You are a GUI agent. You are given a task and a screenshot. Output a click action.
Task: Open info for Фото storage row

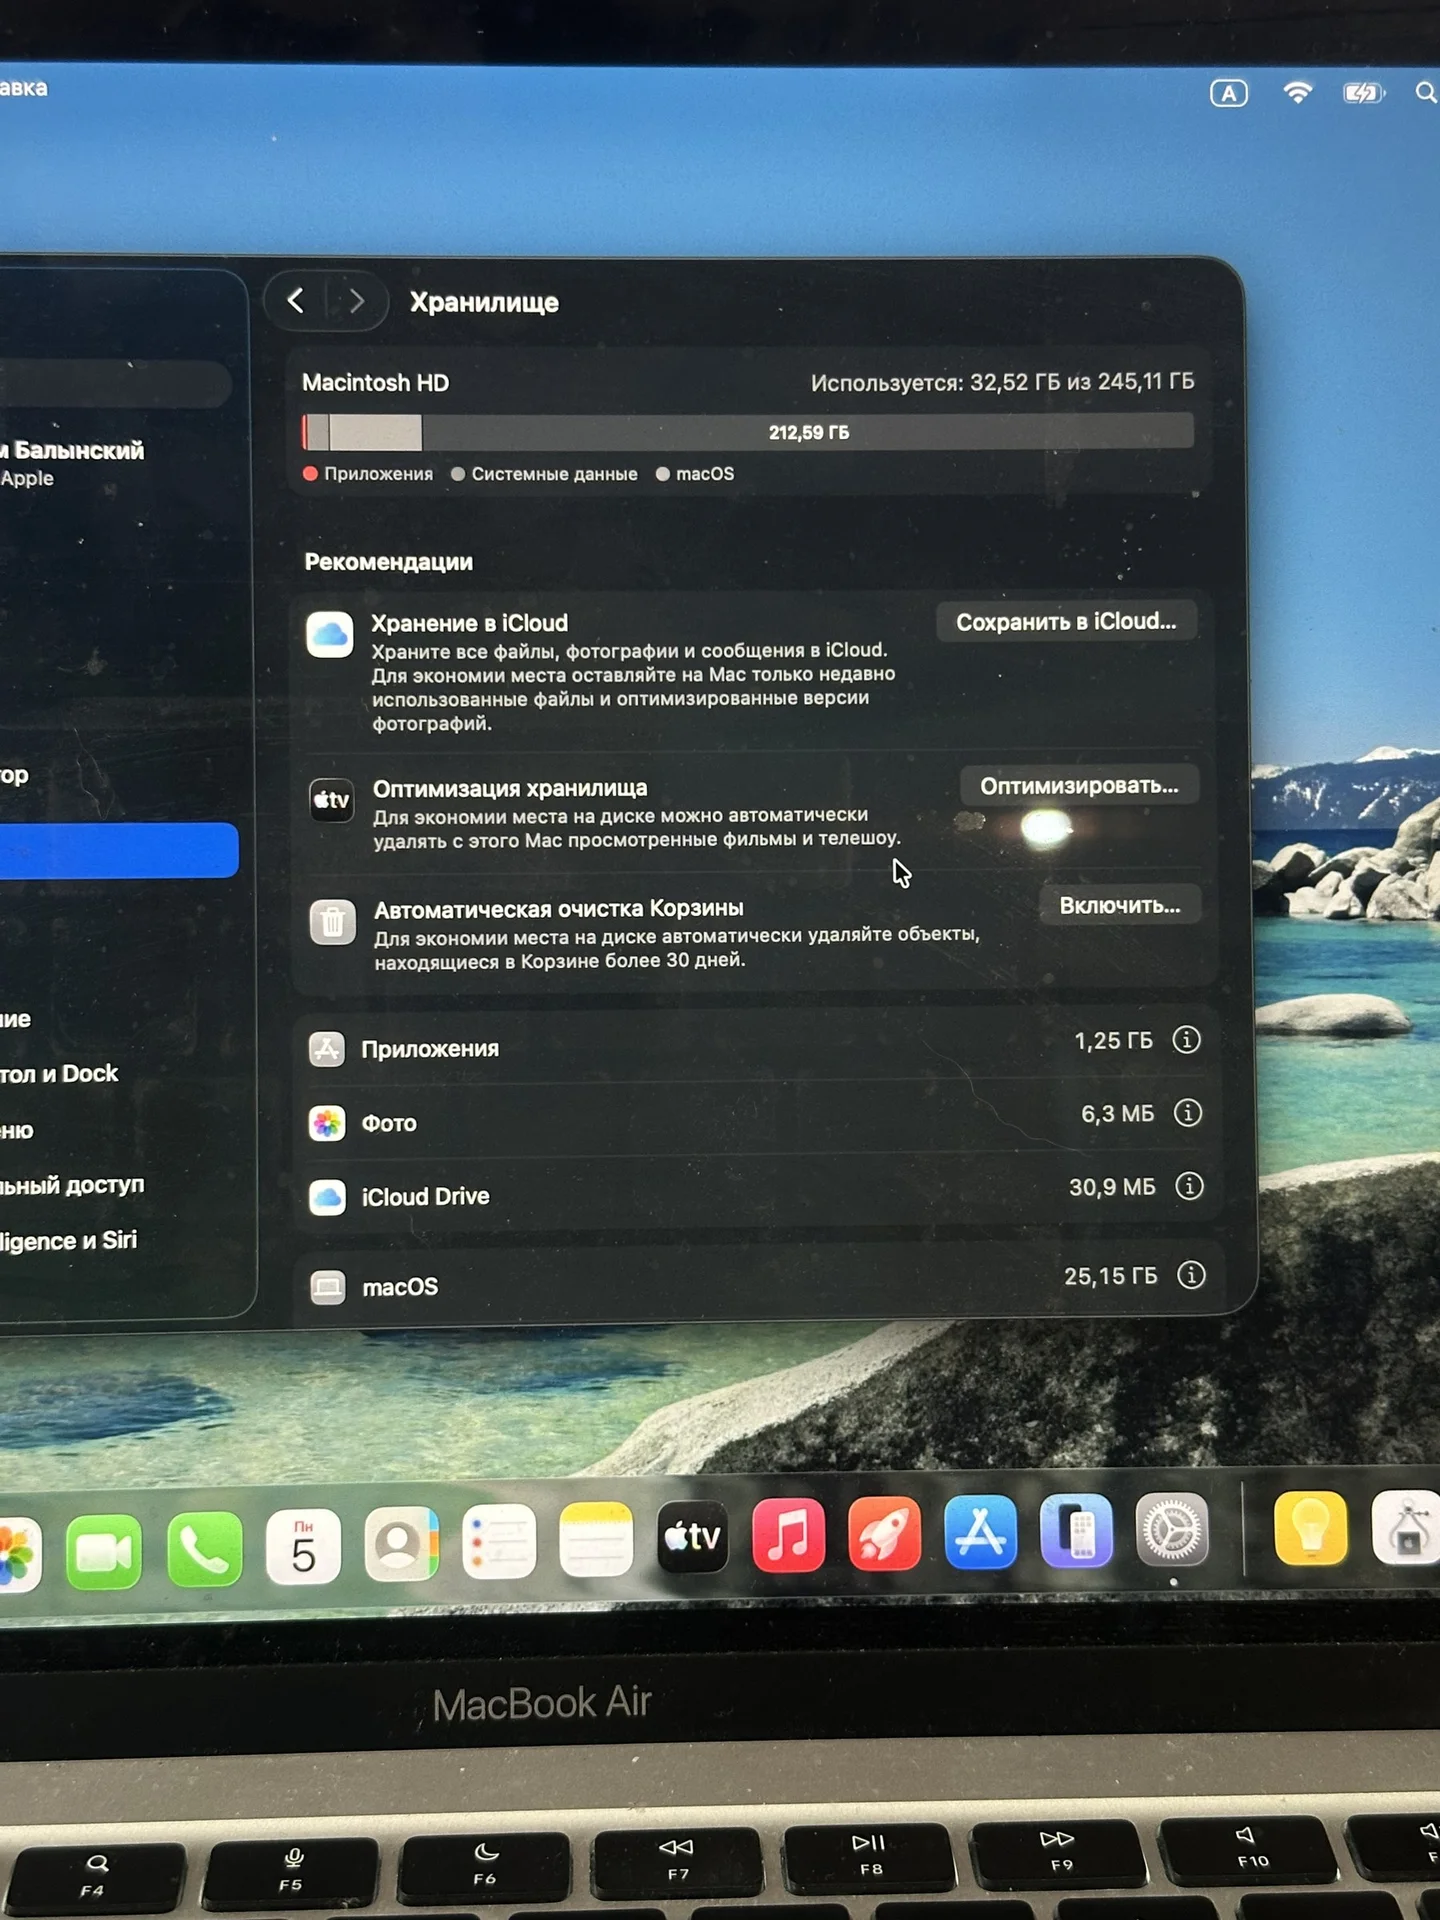pos(1187,1113)
